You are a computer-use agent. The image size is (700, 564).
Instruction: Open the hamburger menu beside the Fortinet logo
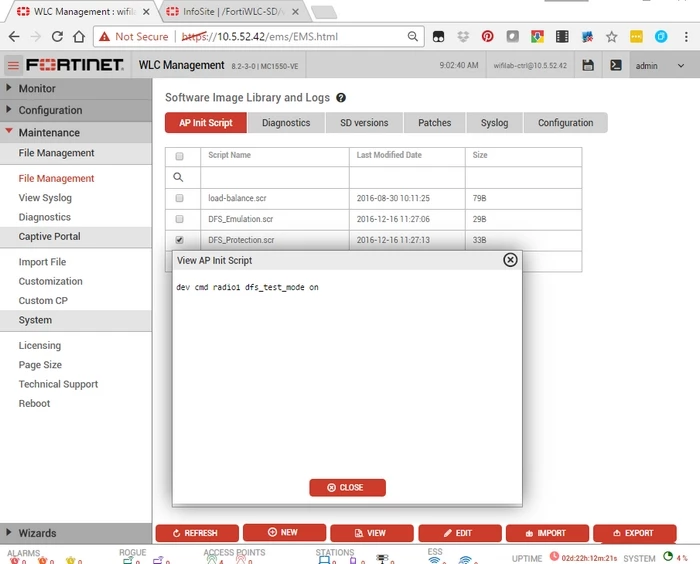tap(13, 66)
